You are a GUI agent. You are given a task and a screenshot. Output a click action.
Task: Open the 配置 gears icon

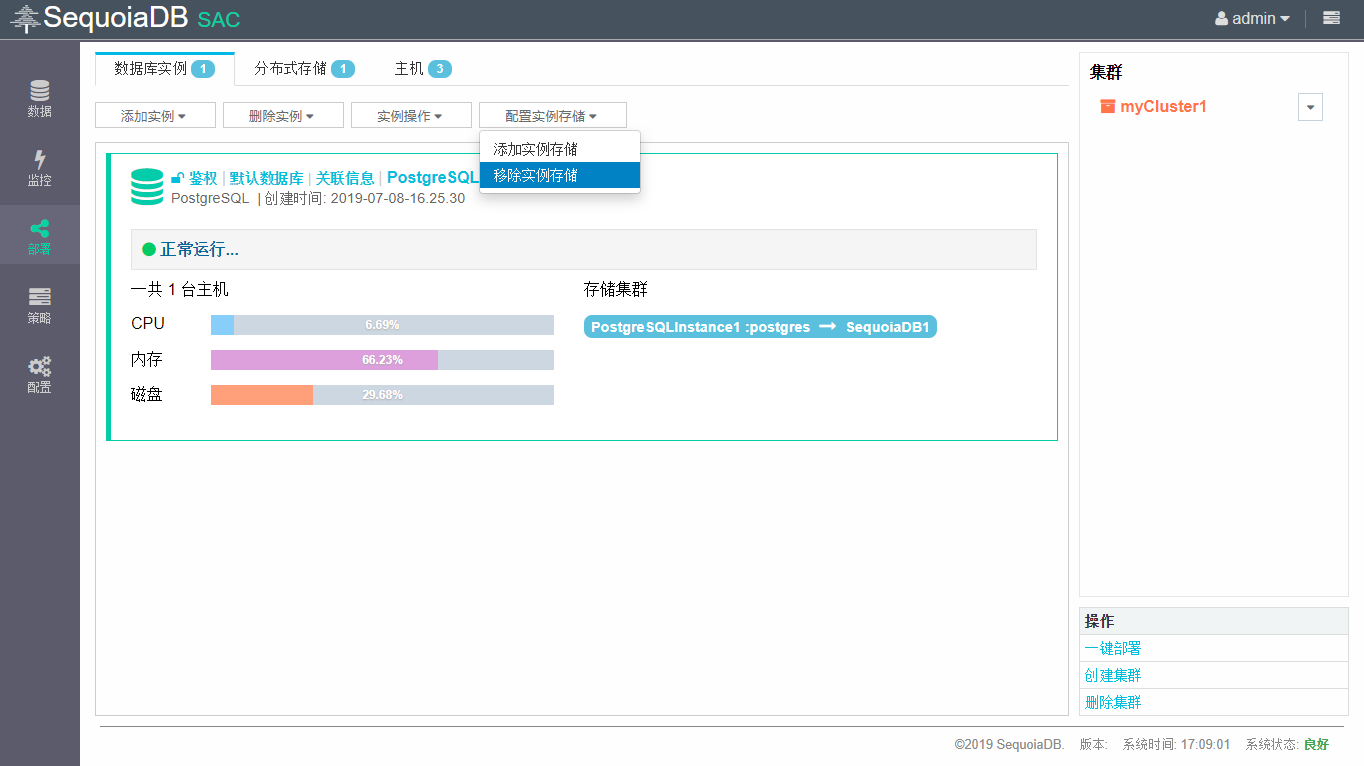pos(39,374)
